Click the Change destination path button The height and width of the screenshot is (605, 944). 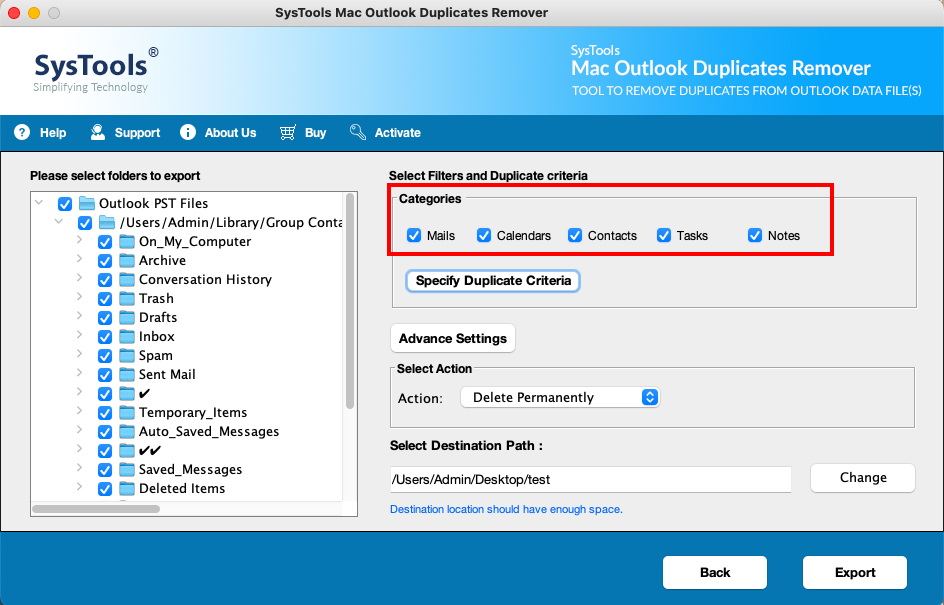point(863,477)
